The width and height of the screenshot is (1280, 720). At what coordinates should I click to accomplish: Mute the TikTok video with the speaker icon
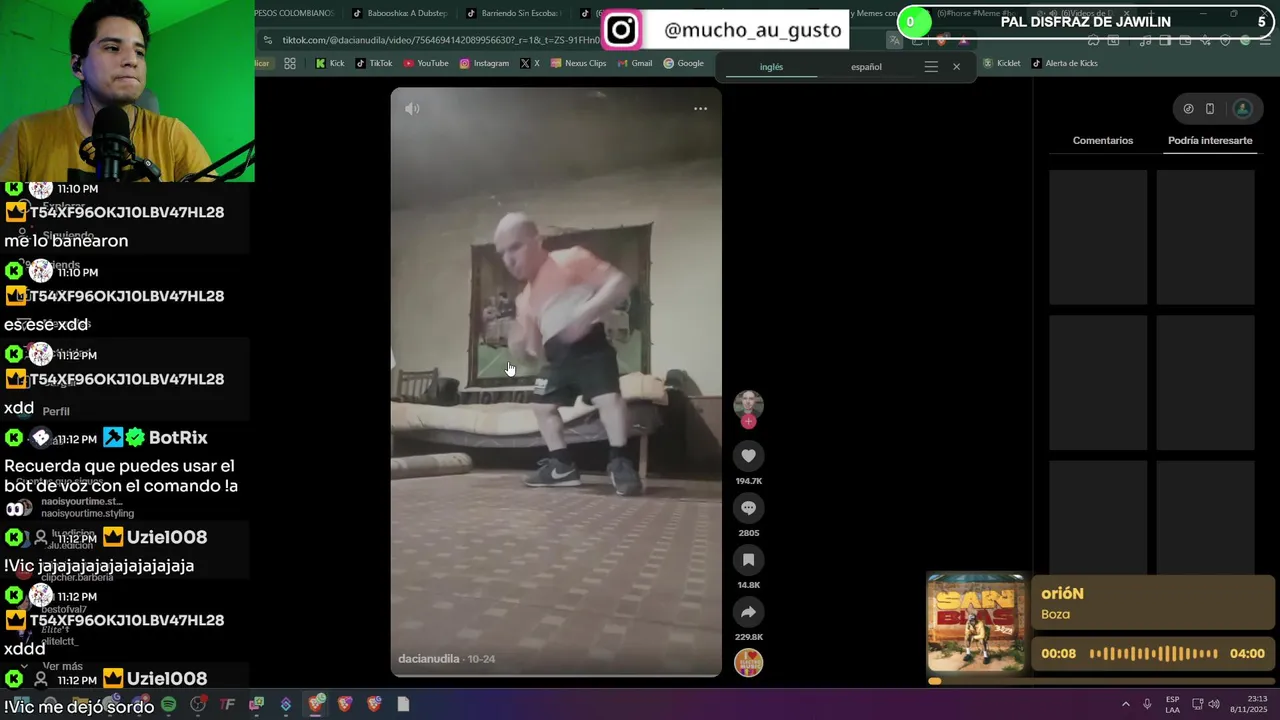(412, 108)
